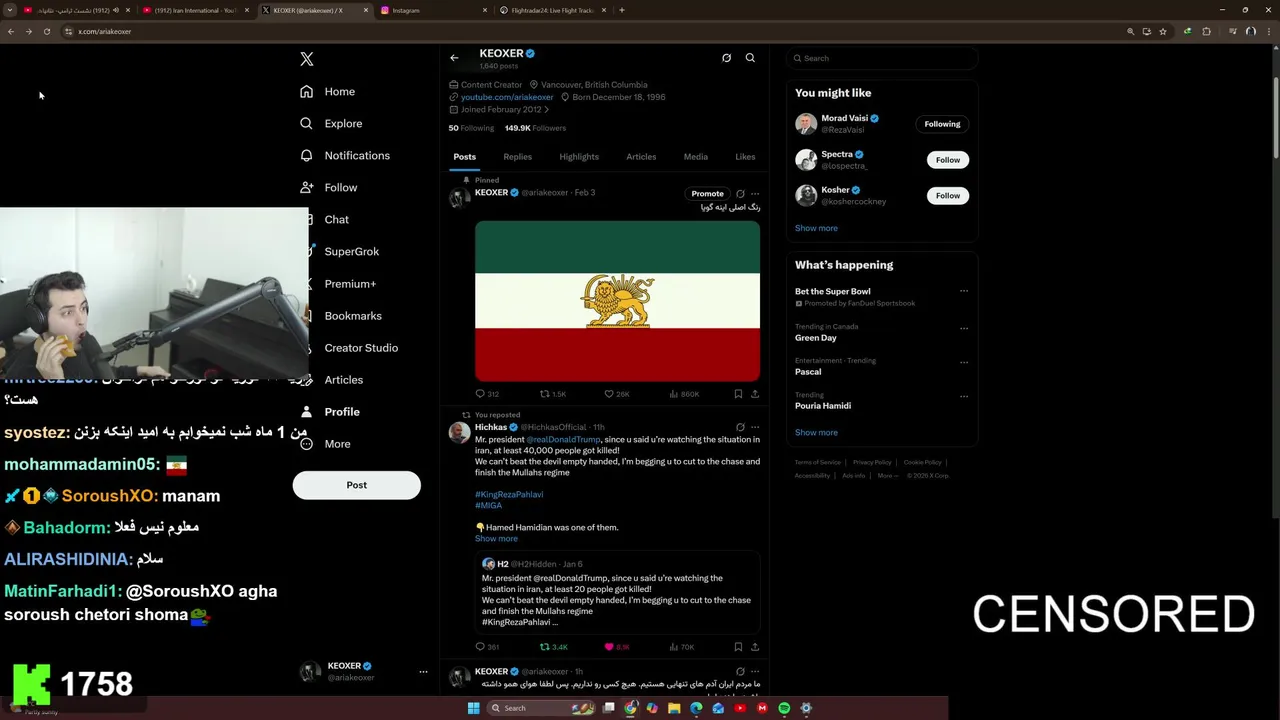Open more options on Hichkas post
Screen dimensions: 1280x720
click(755, 427)
